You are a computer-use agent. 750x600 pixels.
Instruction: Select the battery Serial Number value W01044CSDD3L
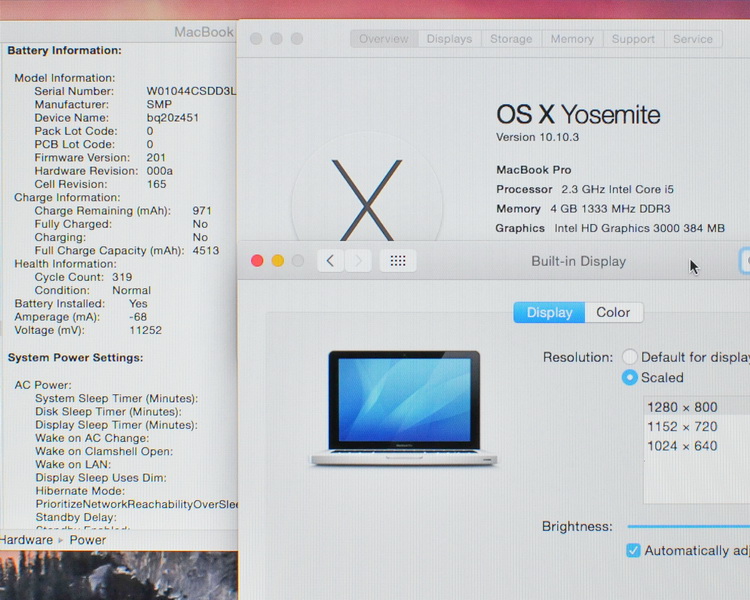191,91
